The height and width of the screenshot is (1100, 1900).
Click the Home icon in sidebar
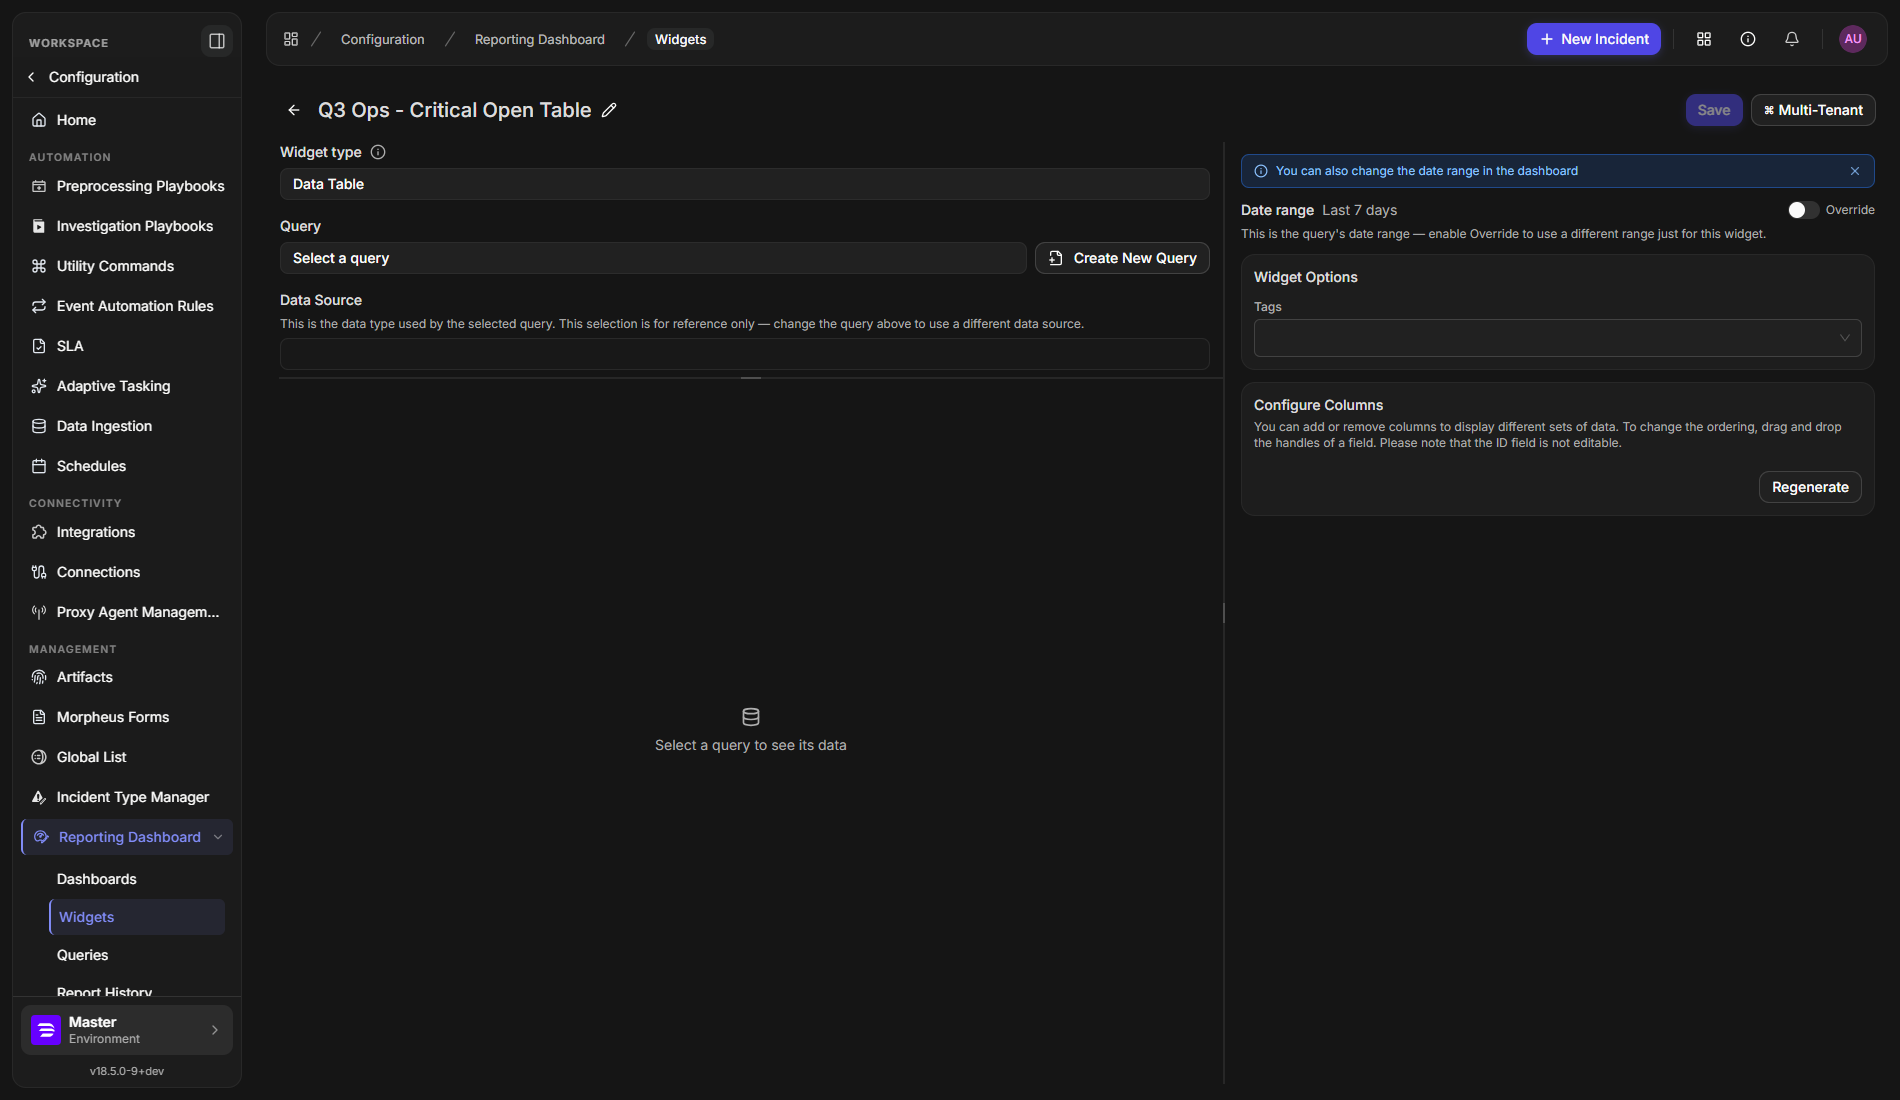39,120
